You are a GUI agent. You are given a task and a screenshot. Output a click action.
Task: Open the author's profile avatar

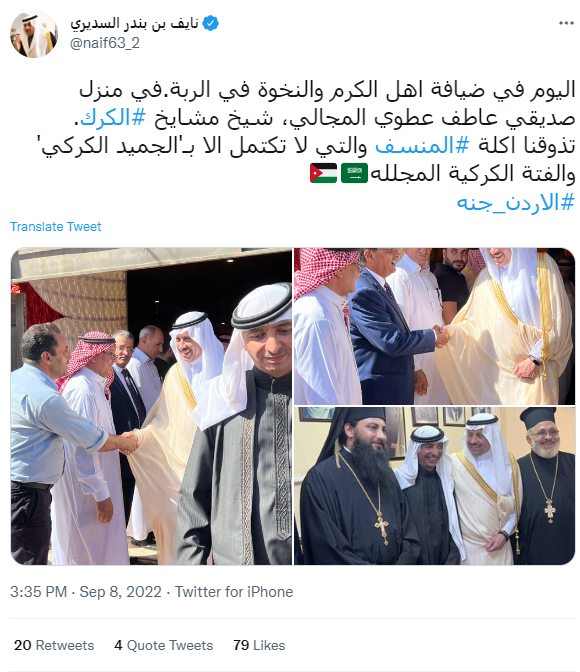(34, 34)
